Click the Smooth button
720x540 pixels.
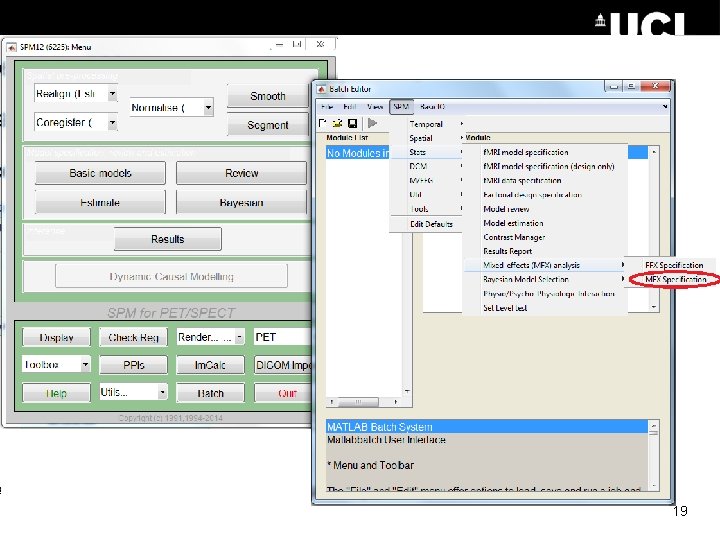(x=268, y=96)
